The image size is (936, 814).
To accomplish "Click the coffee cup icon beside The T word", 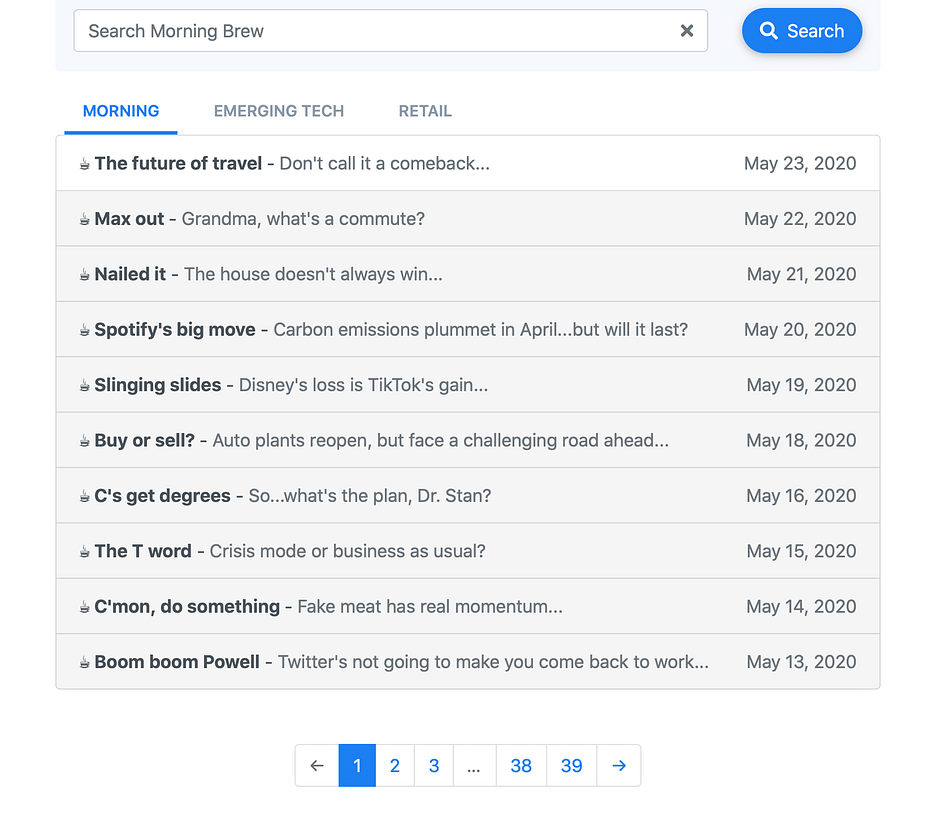I will tap(85, 552).
